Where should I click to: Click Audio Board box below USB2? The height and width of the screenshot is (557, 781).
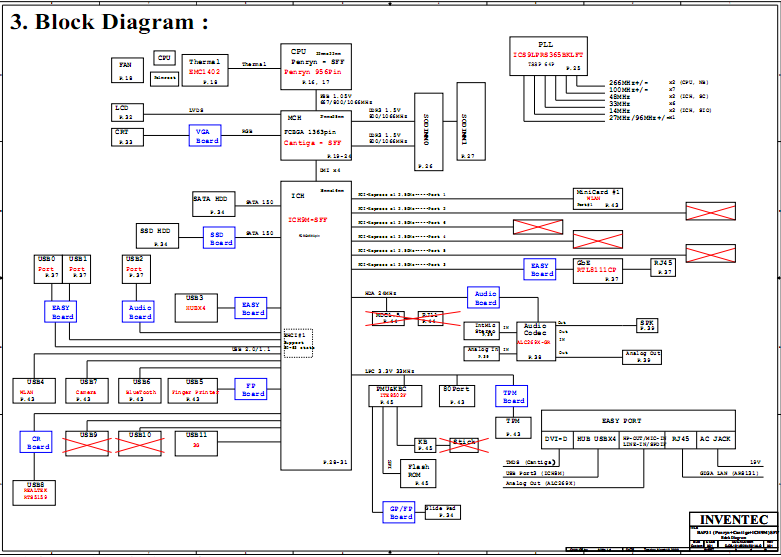coord(138,312)
